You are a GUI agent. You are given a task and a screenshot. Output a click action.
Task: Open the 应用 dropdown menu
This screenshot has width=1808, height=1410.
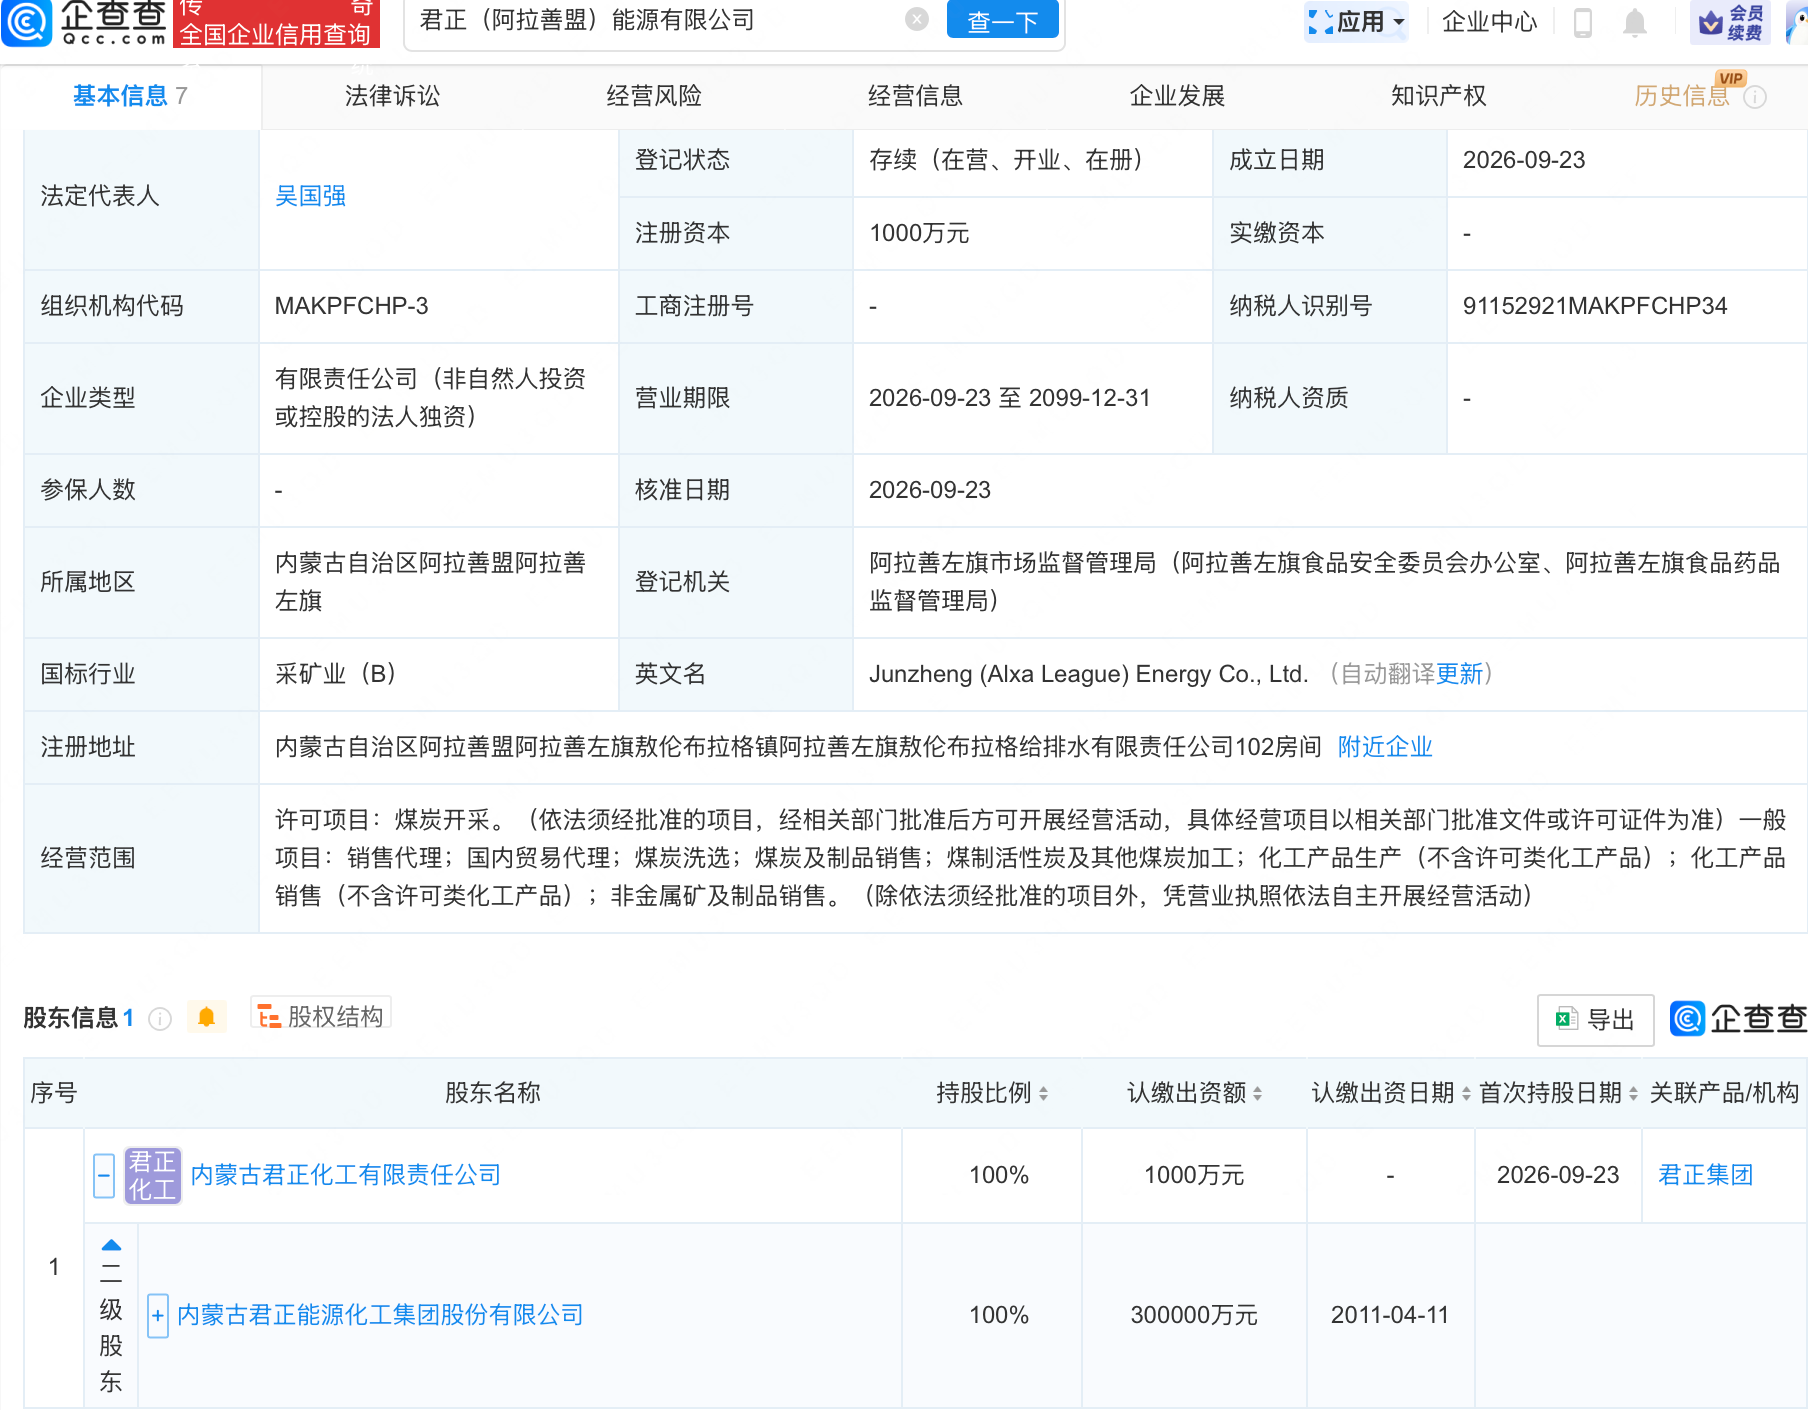pyautogui.click(x=1357, y=21)
